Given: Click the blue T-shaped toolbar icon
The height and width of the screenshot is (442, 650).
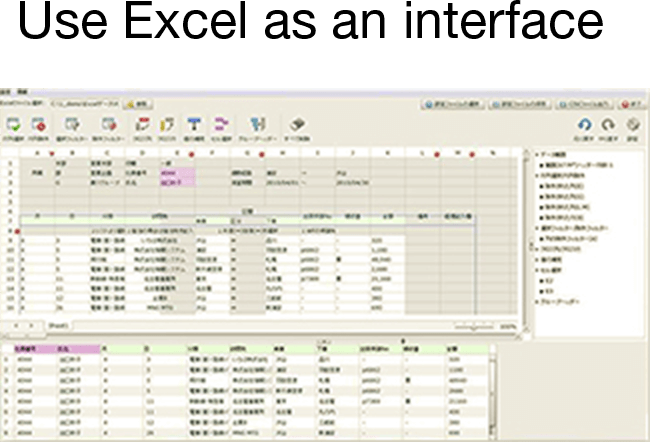Looking at the screenshot, I should (x=194, y=124).
